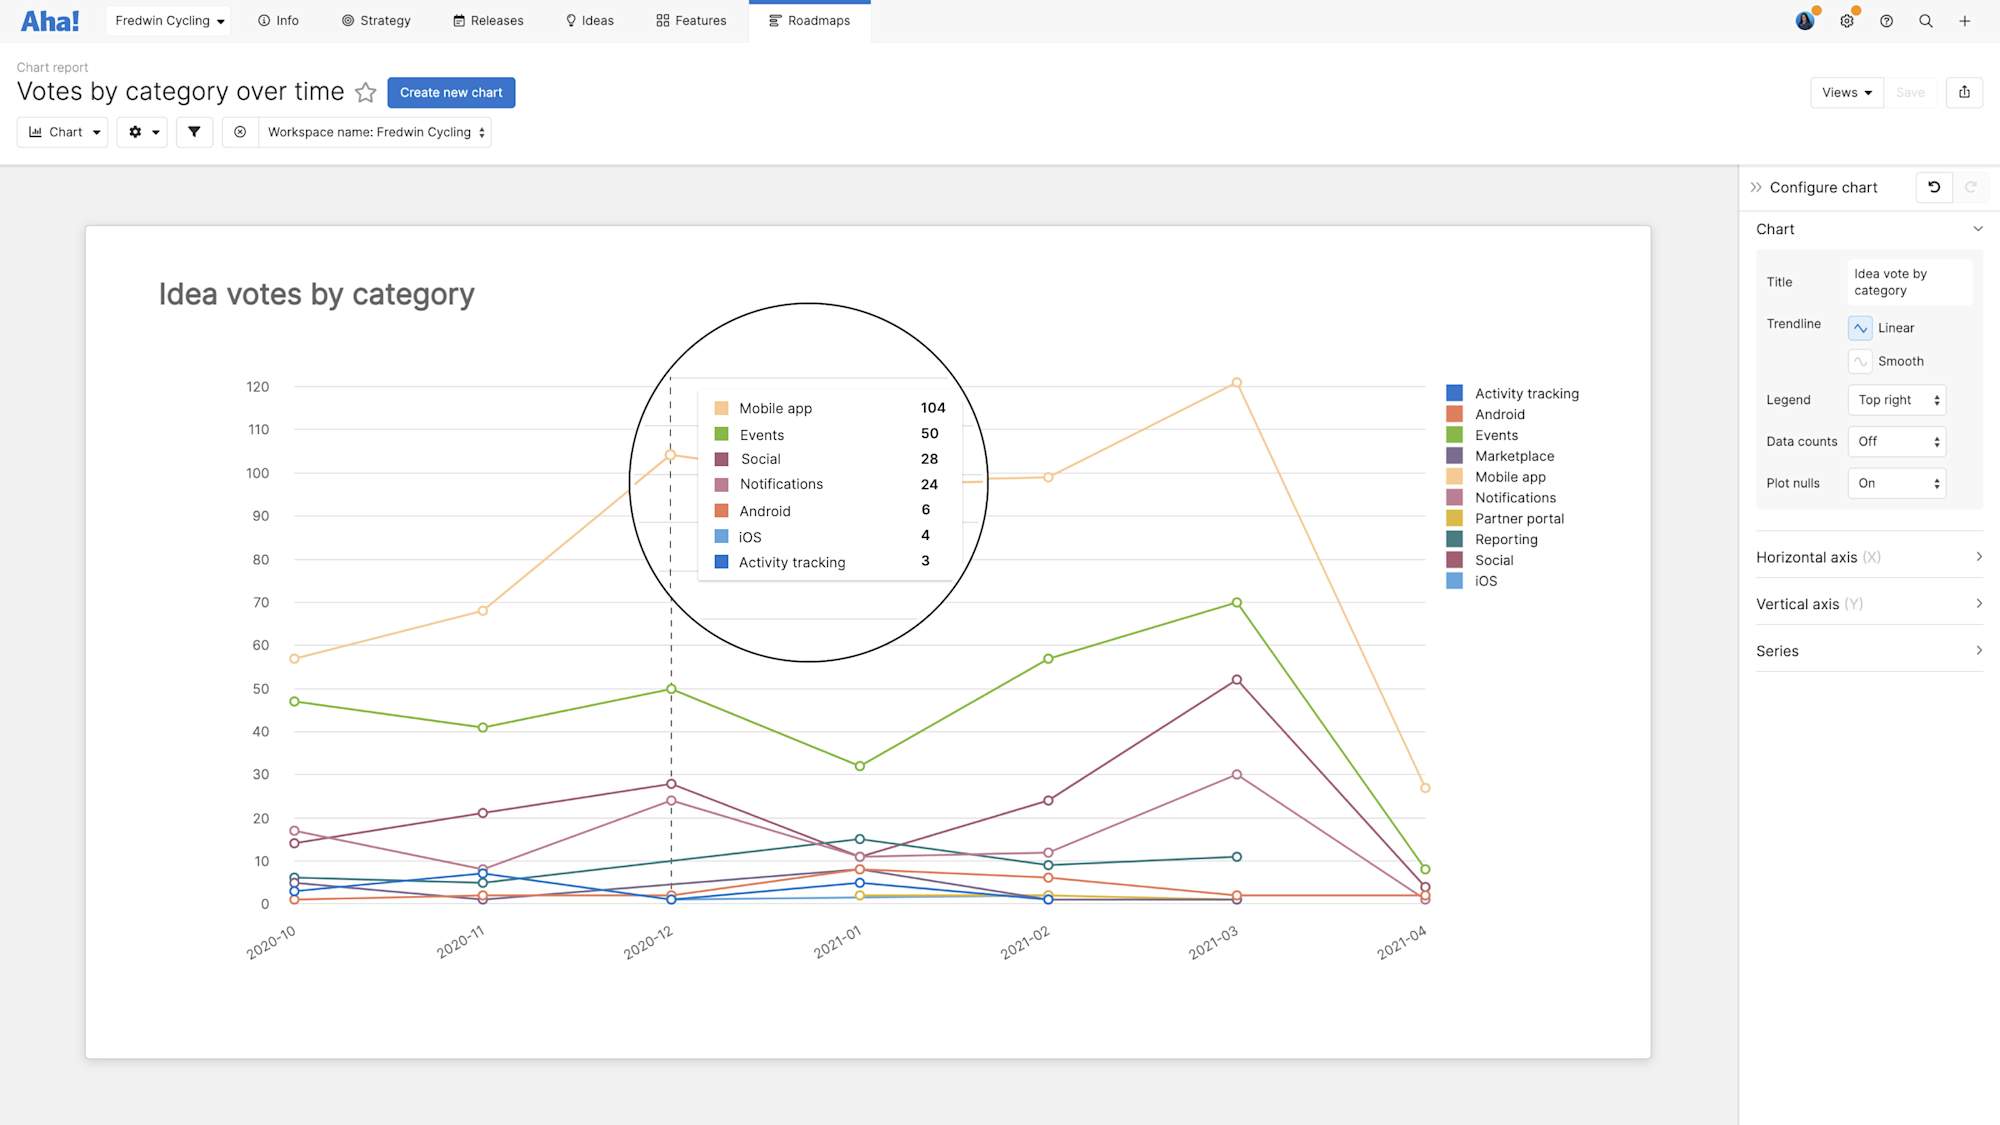Switch the trendline to Smooth
Viewport: 2000px width, 1125px height.
point(1860,361)
